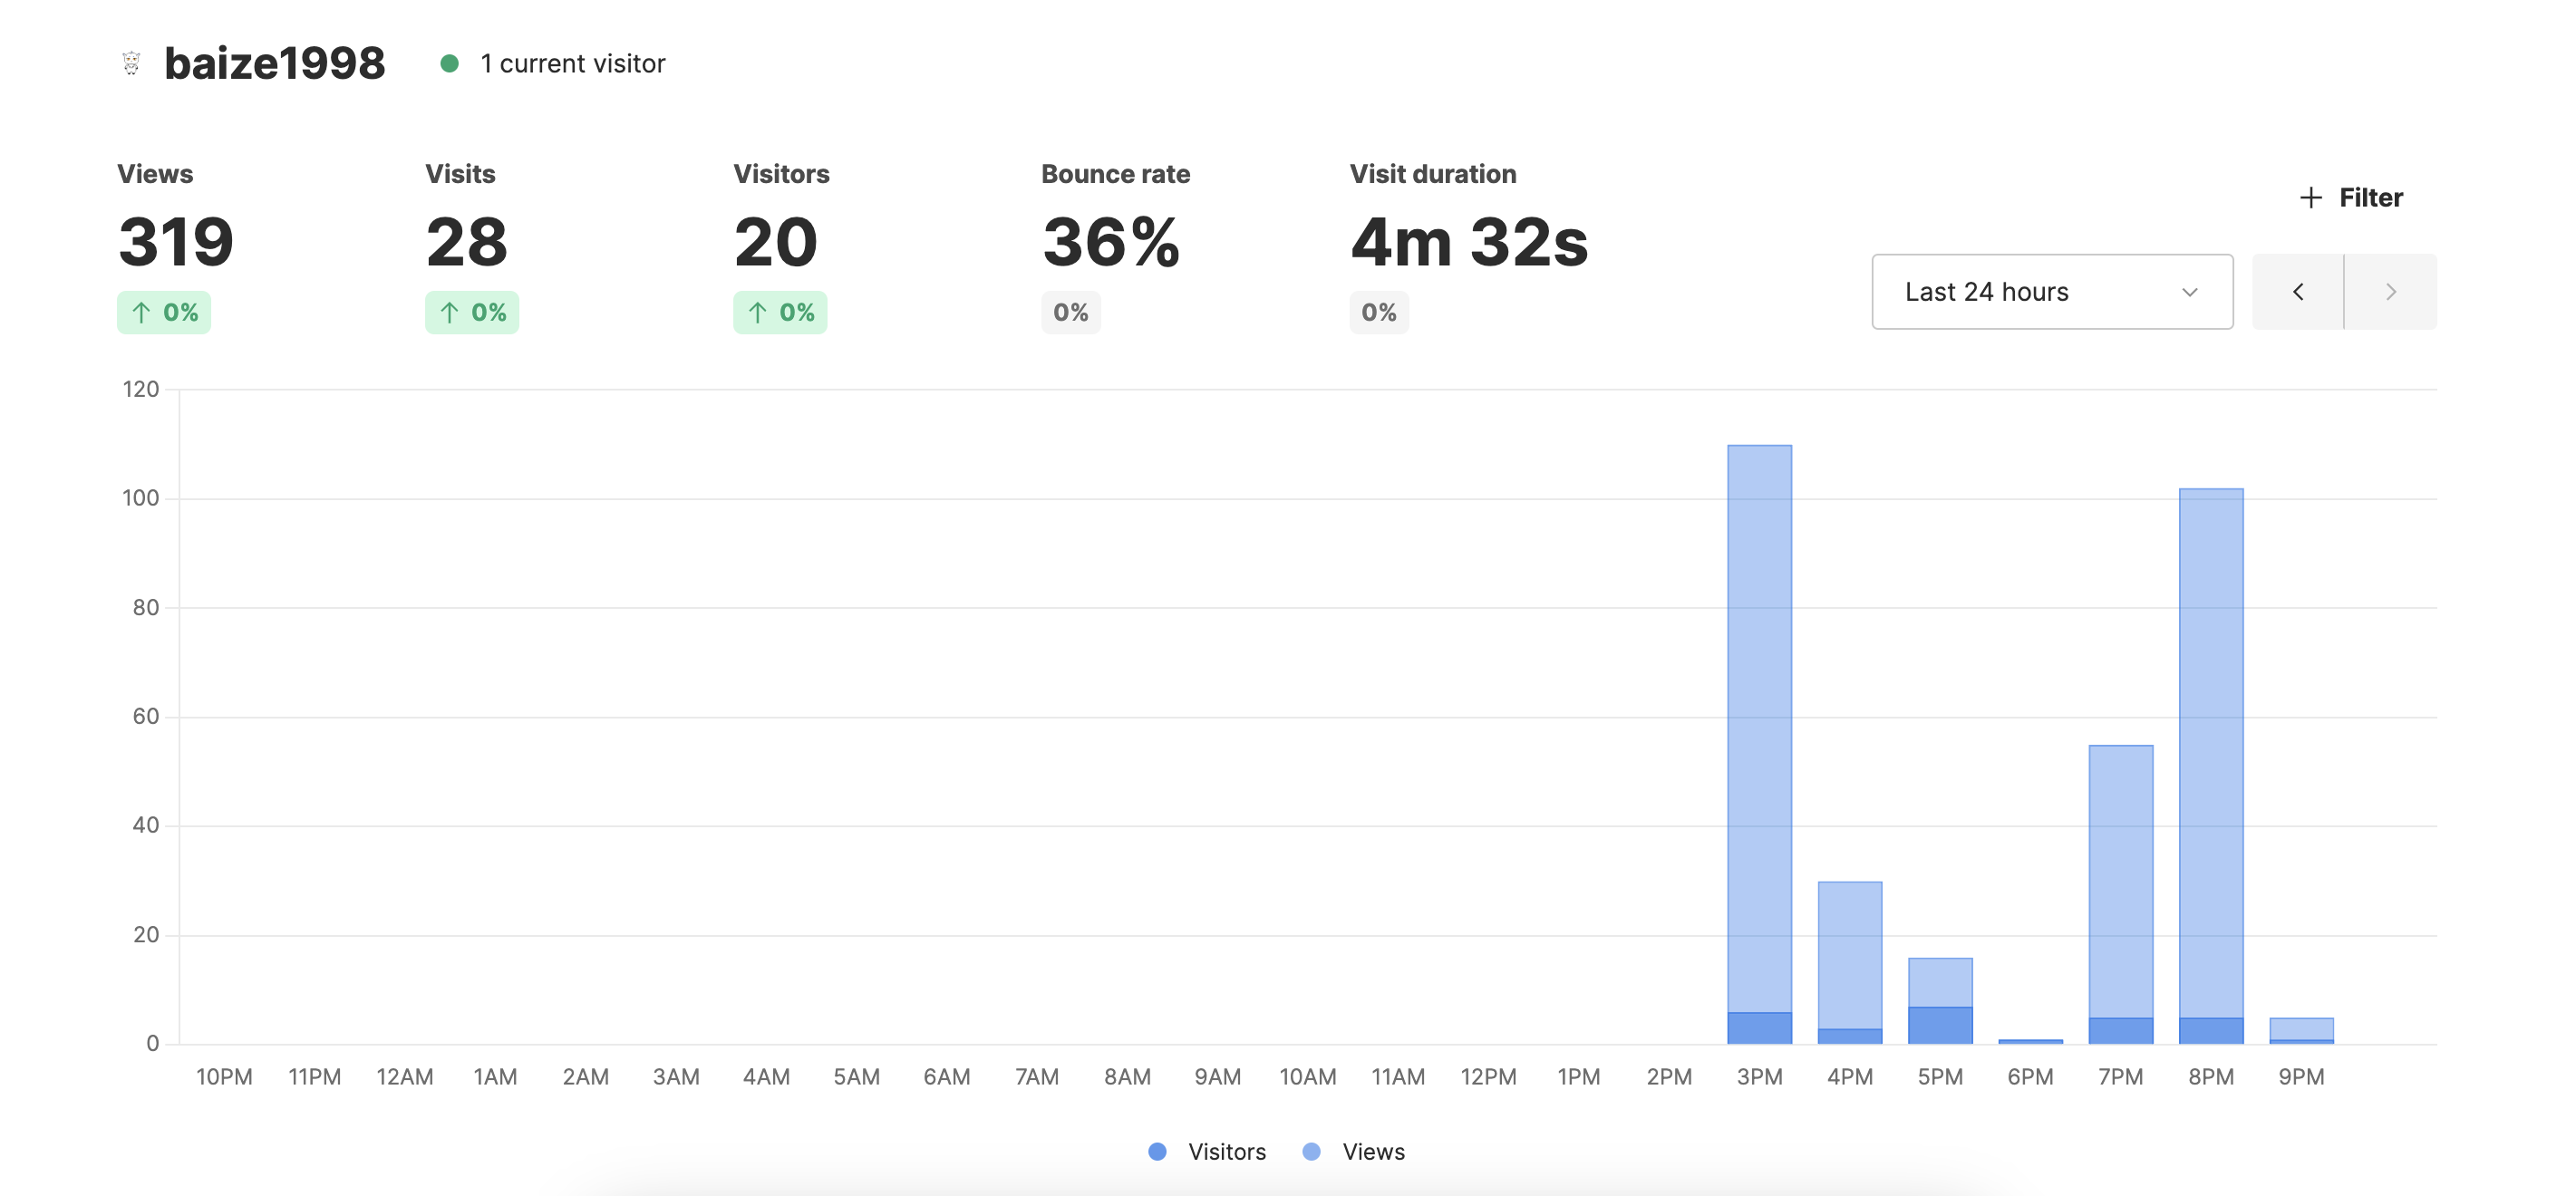Click the Visits up-arrow 0% badge
This screenshot has width=2576, height=1196.
point(472,313)
